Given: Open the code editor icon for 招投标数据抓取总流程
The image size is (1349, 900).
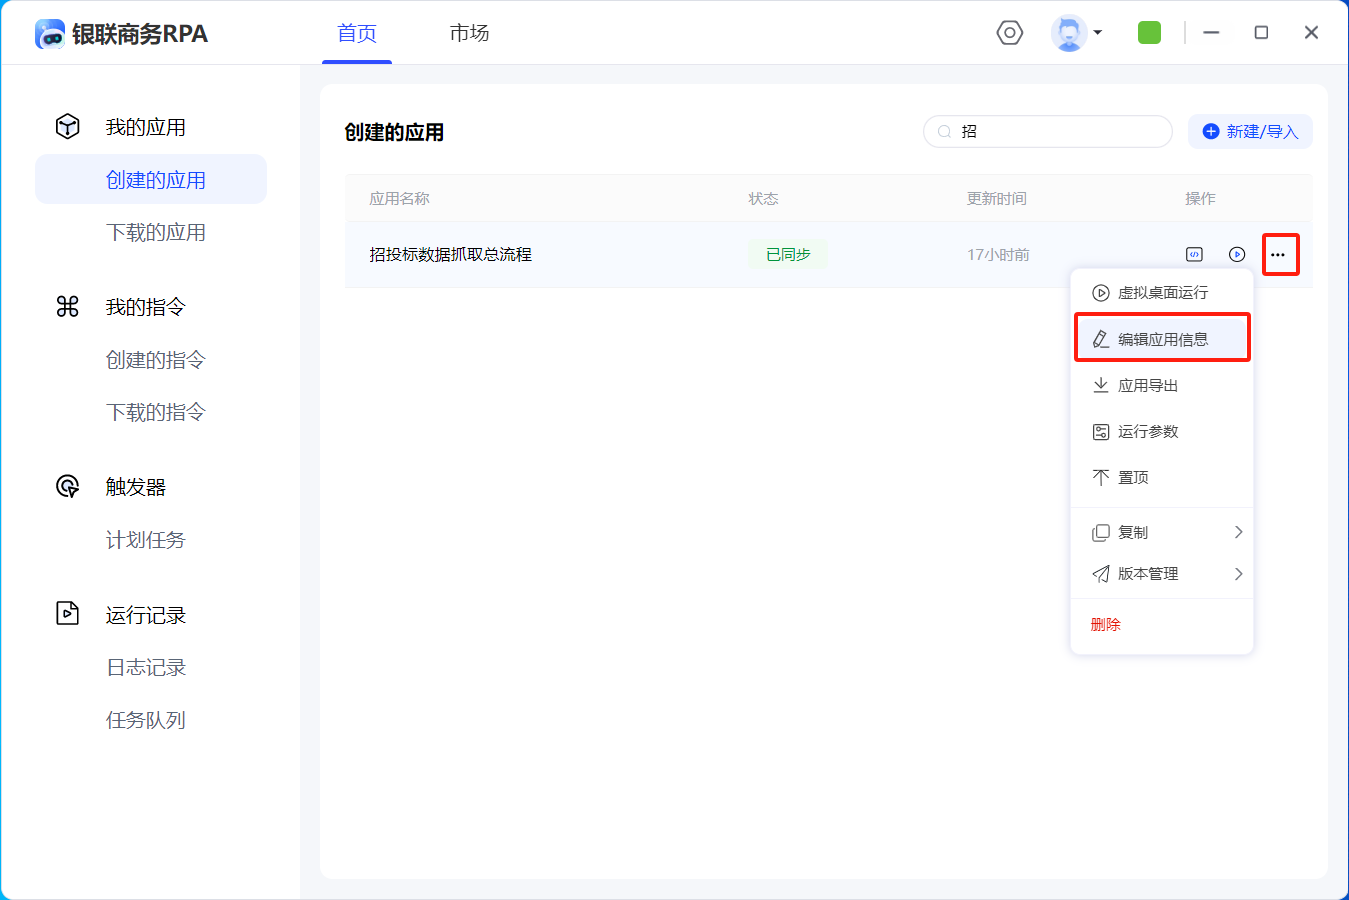Looking at the screenshot, I should click(x=1194, y=255).
